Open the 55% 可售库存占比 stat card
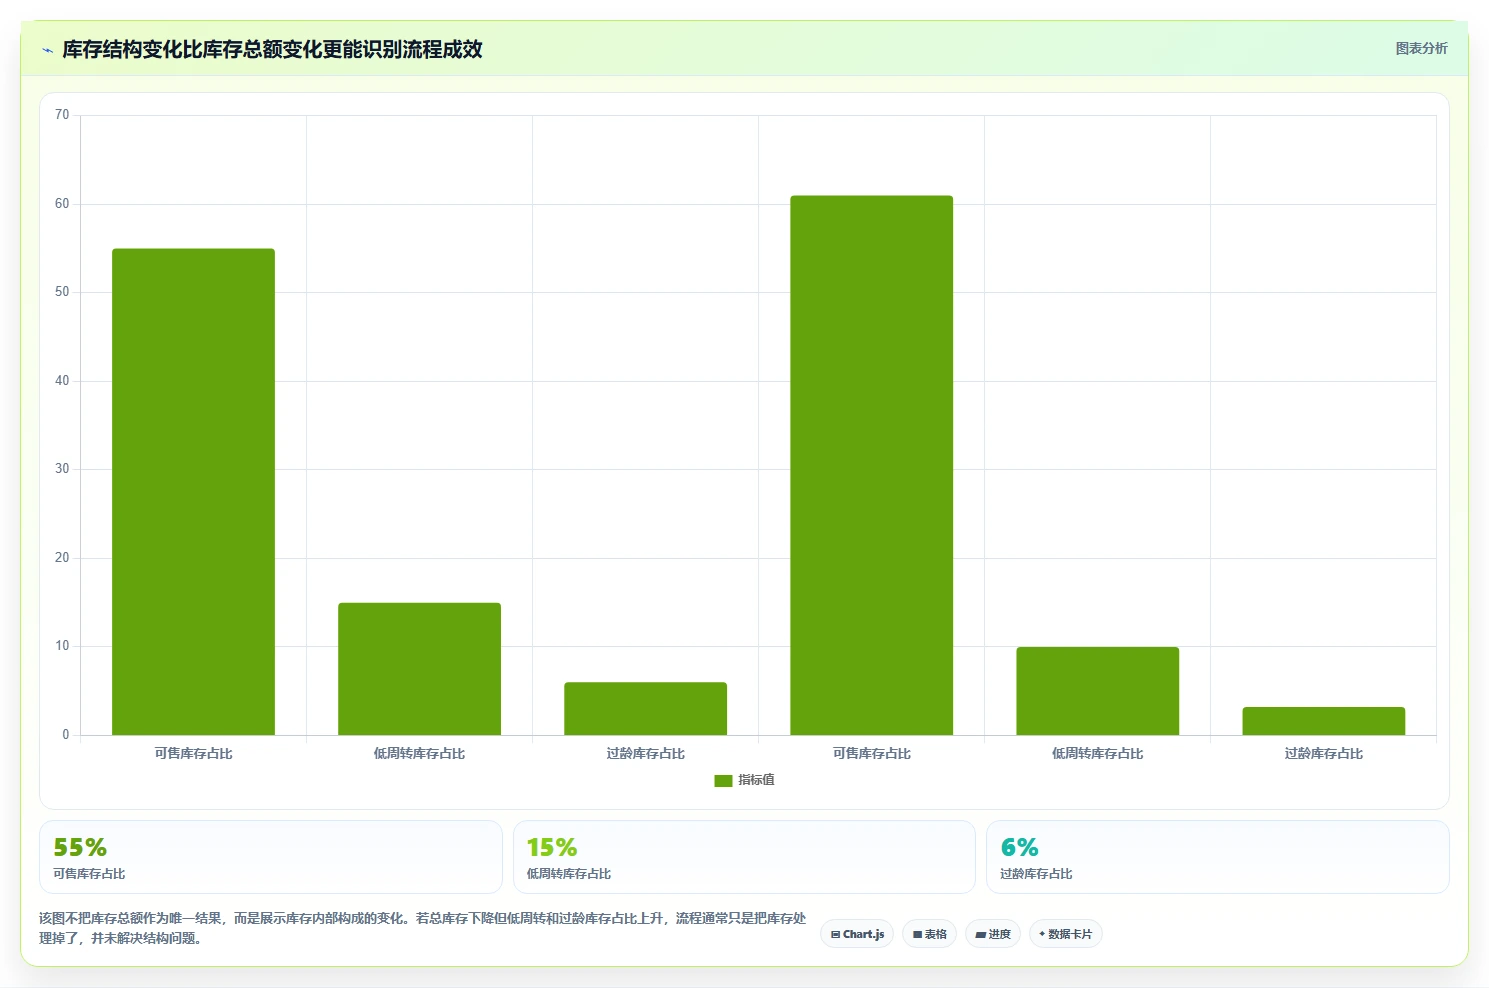The width and height of the screenshot is (1489, 988). [271, 857]
